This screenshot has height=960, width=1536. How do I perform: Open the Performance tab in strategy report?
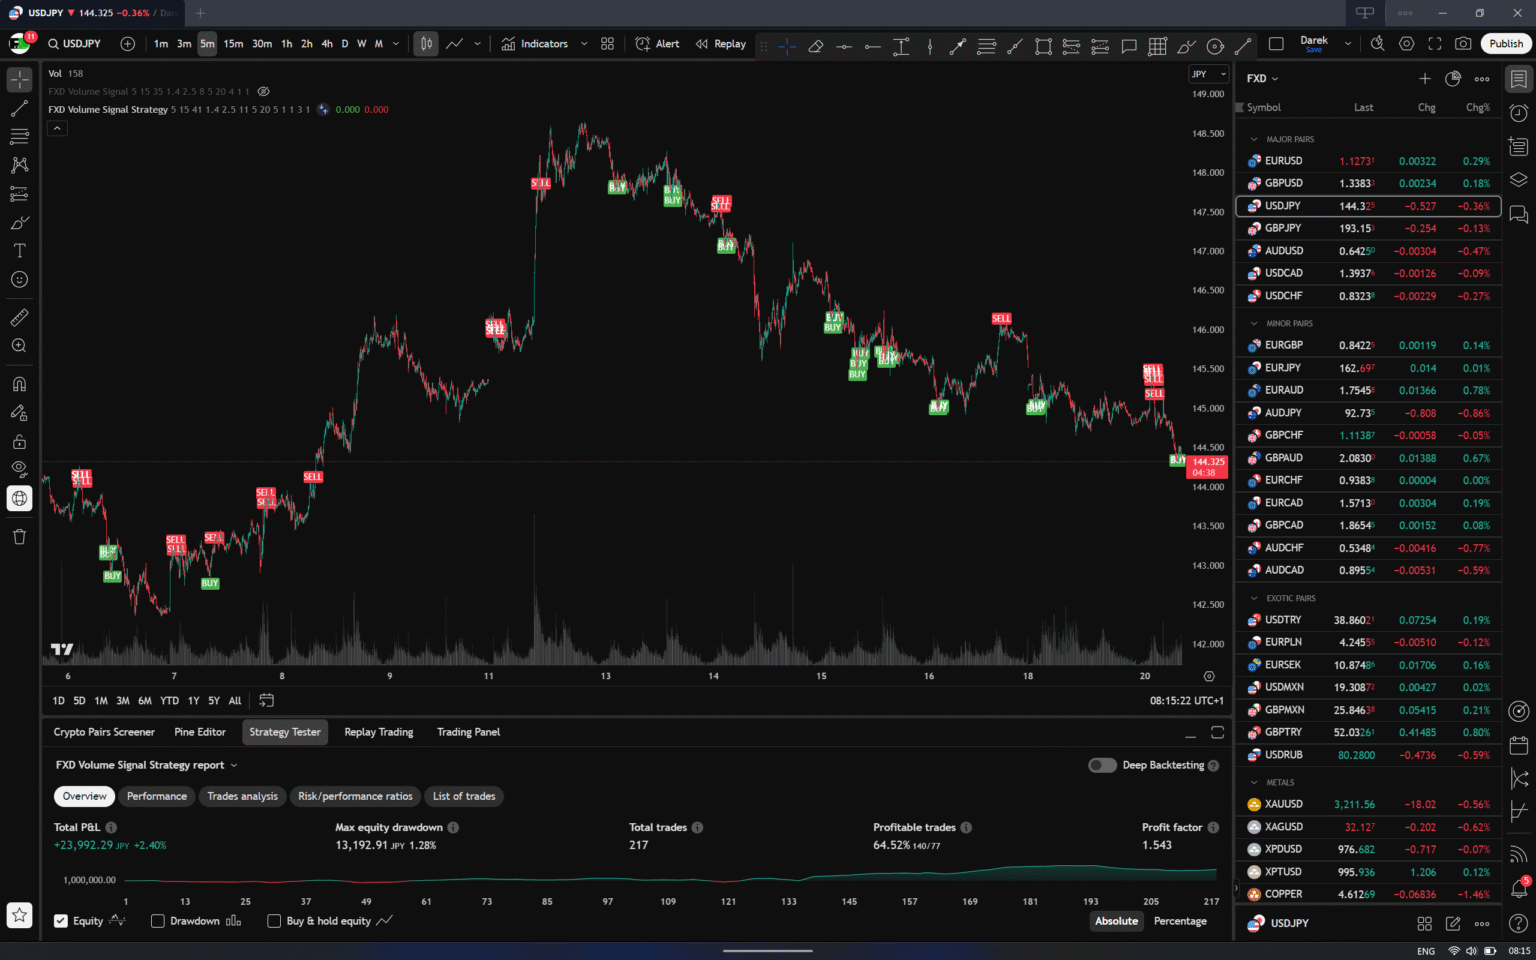tap(156, 796)
